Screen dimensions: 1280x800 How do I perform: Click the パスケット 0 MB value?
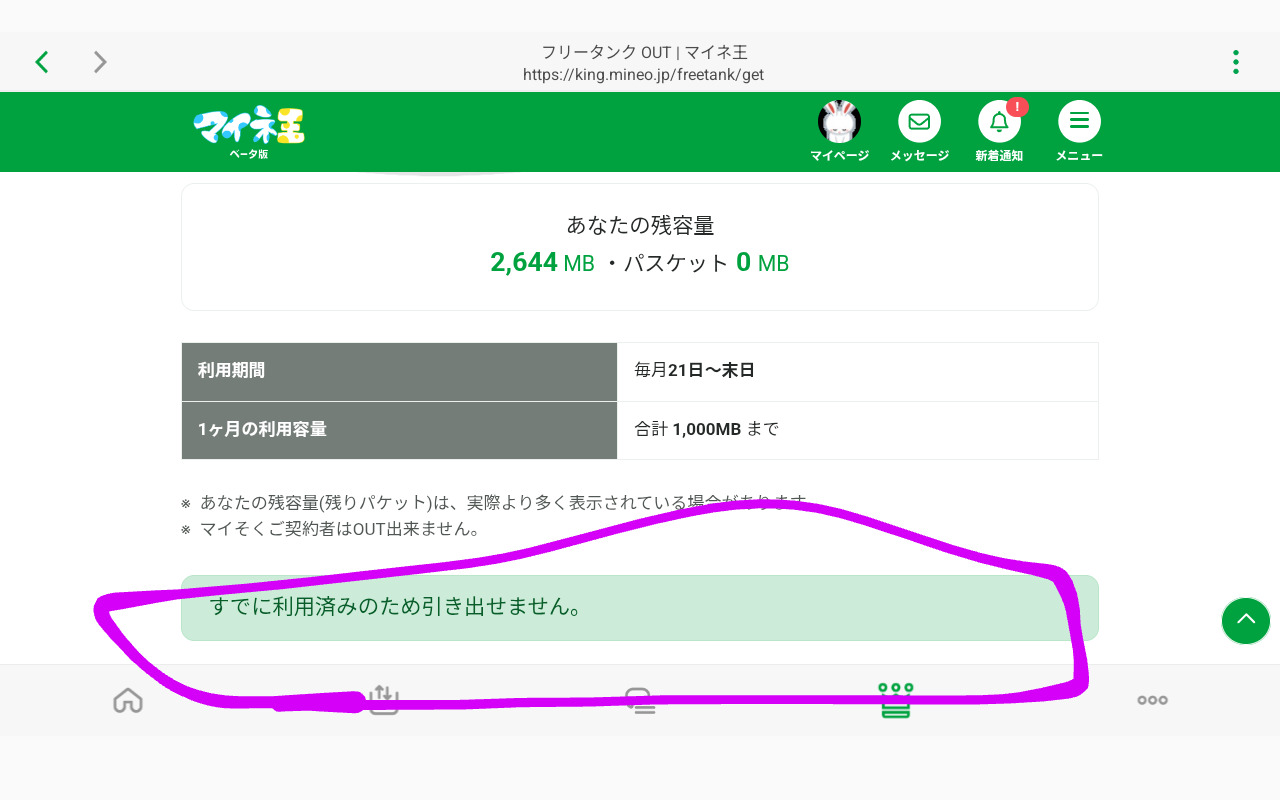(x=706, y=263)
